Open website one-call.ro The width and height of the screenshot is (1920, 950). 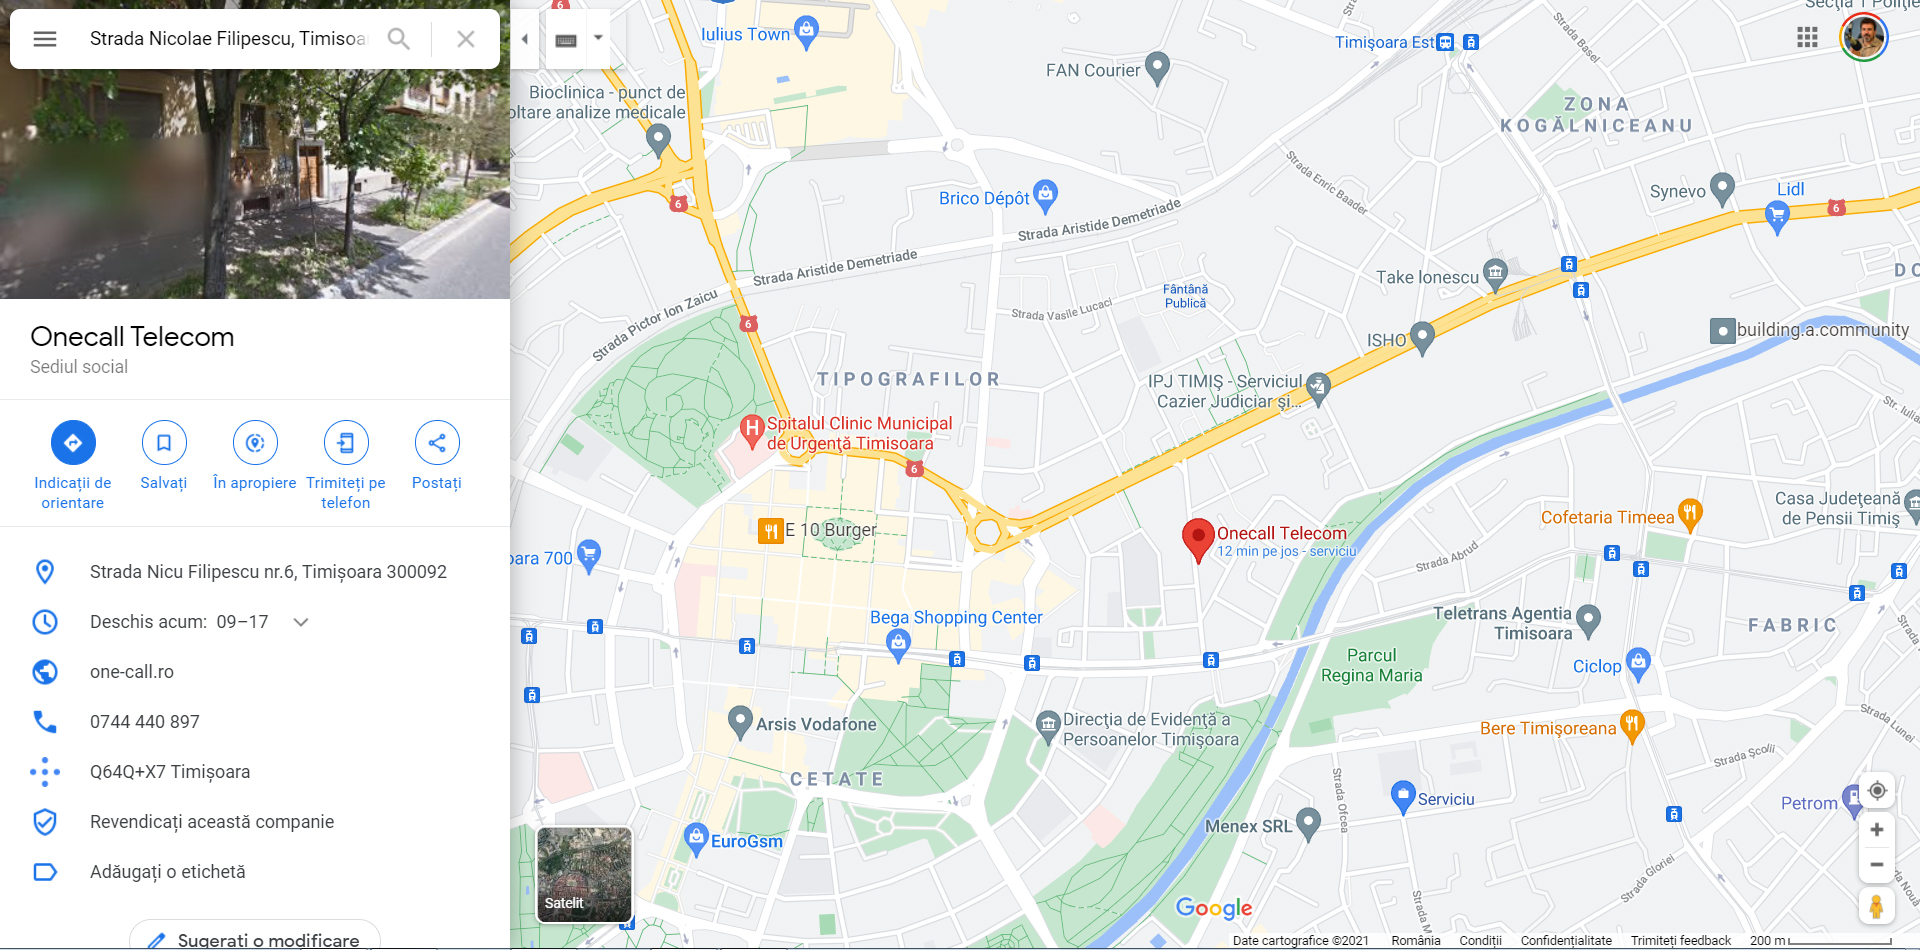pos(132,672)
